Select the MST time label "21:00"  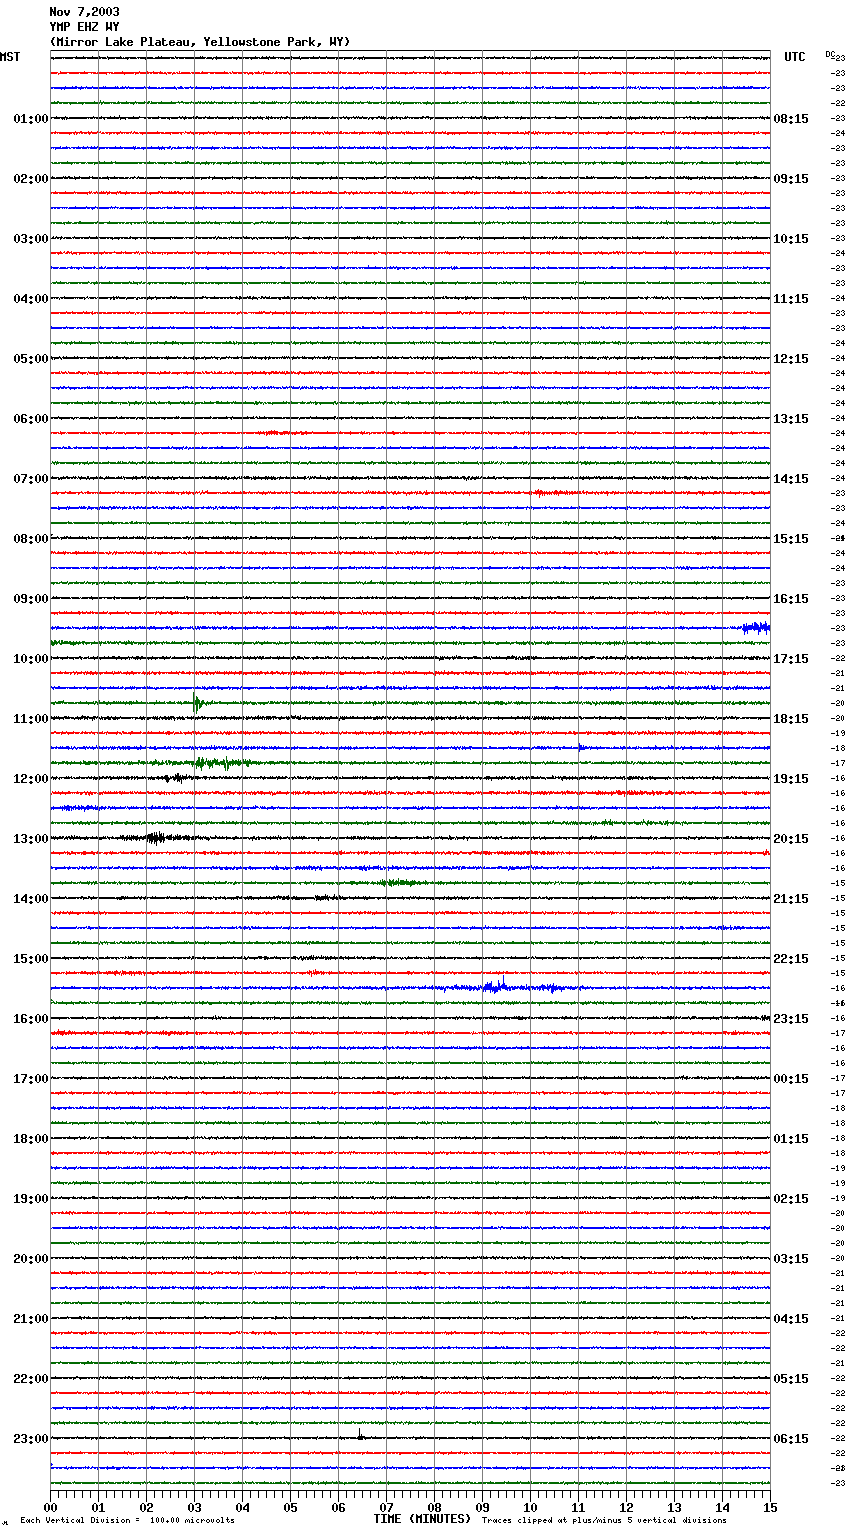click(31, 1319)
